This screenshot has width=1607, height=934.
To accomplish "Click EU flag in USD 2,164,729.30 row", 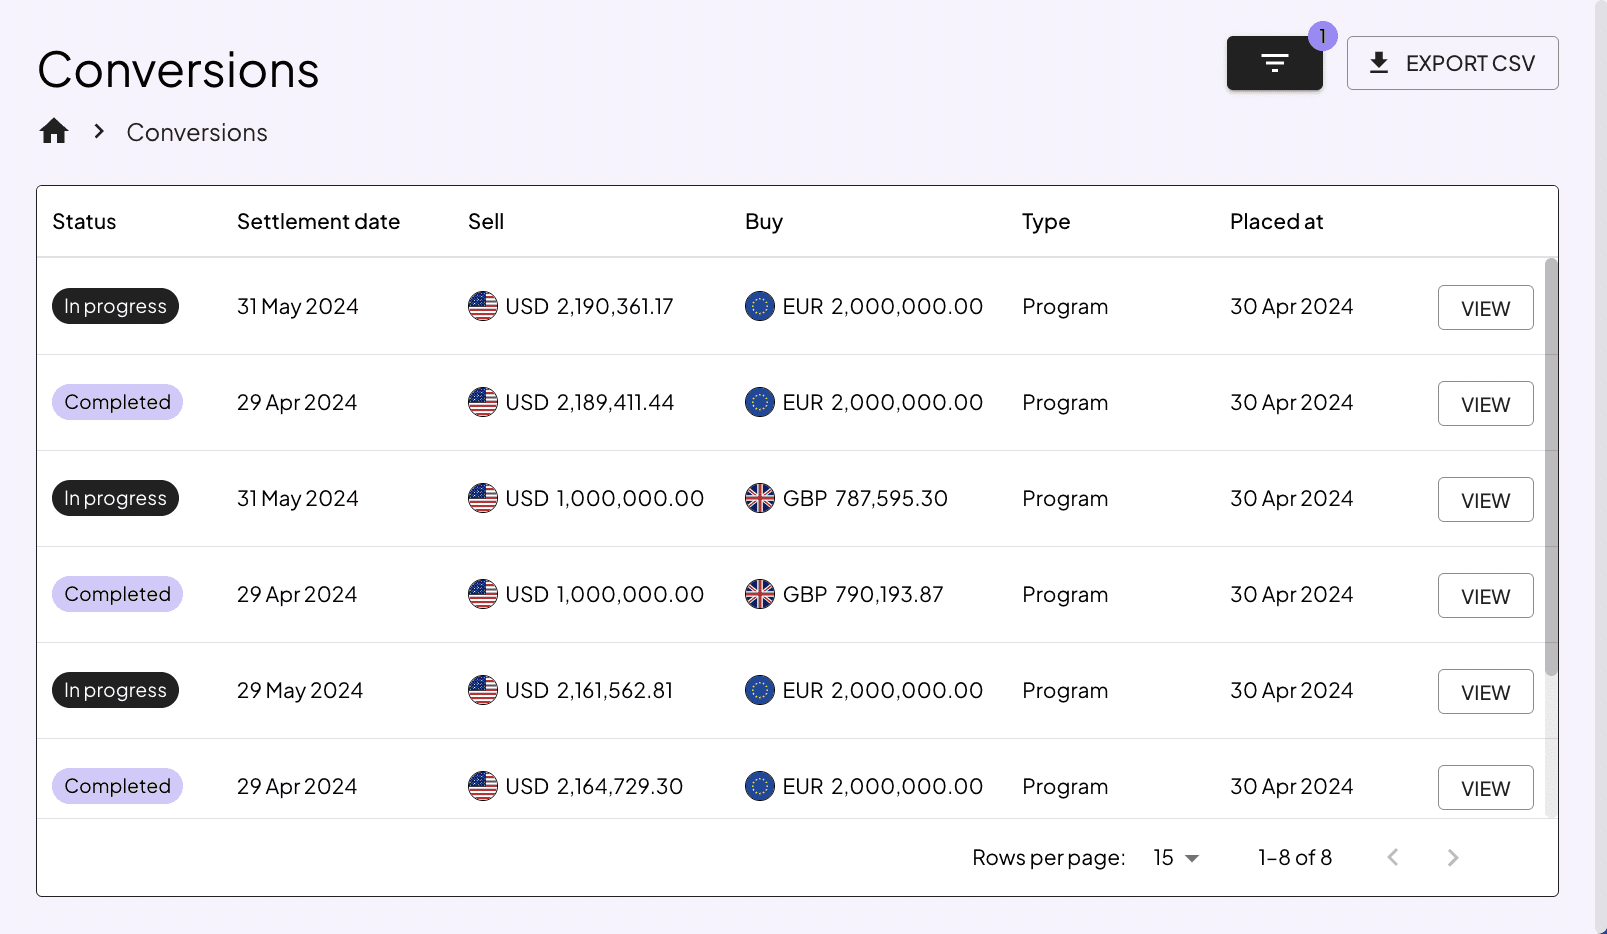I will tap(760, 786).
